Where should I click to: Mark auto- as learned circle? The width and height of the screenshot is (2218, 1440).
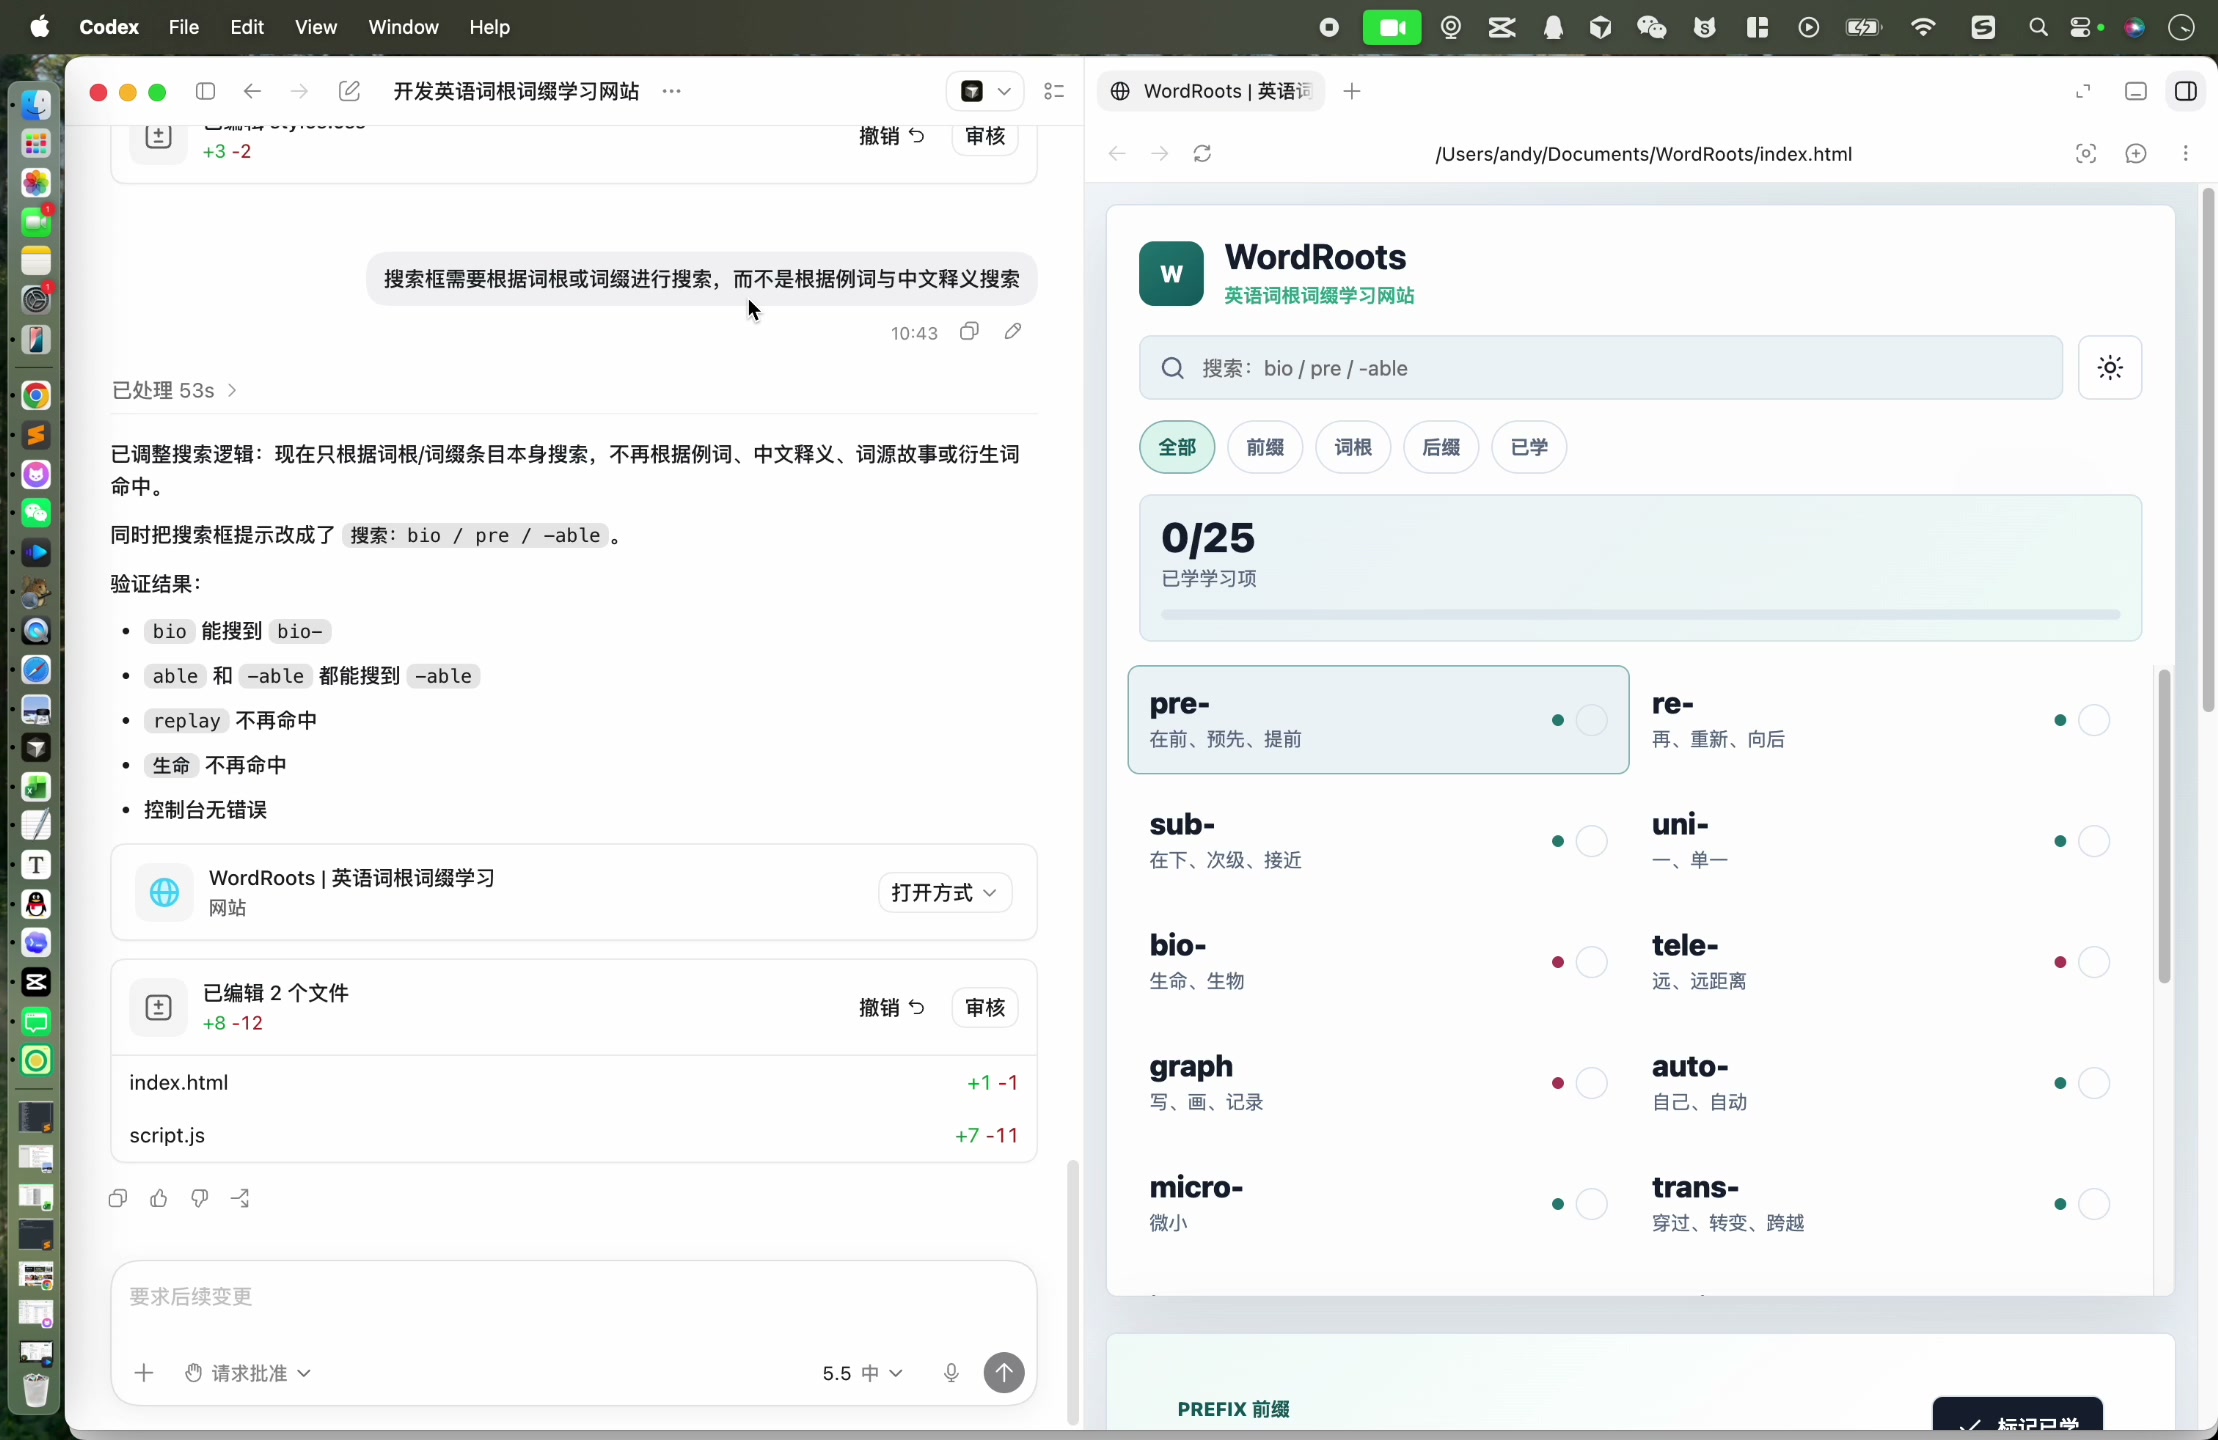(2094, 1083)
